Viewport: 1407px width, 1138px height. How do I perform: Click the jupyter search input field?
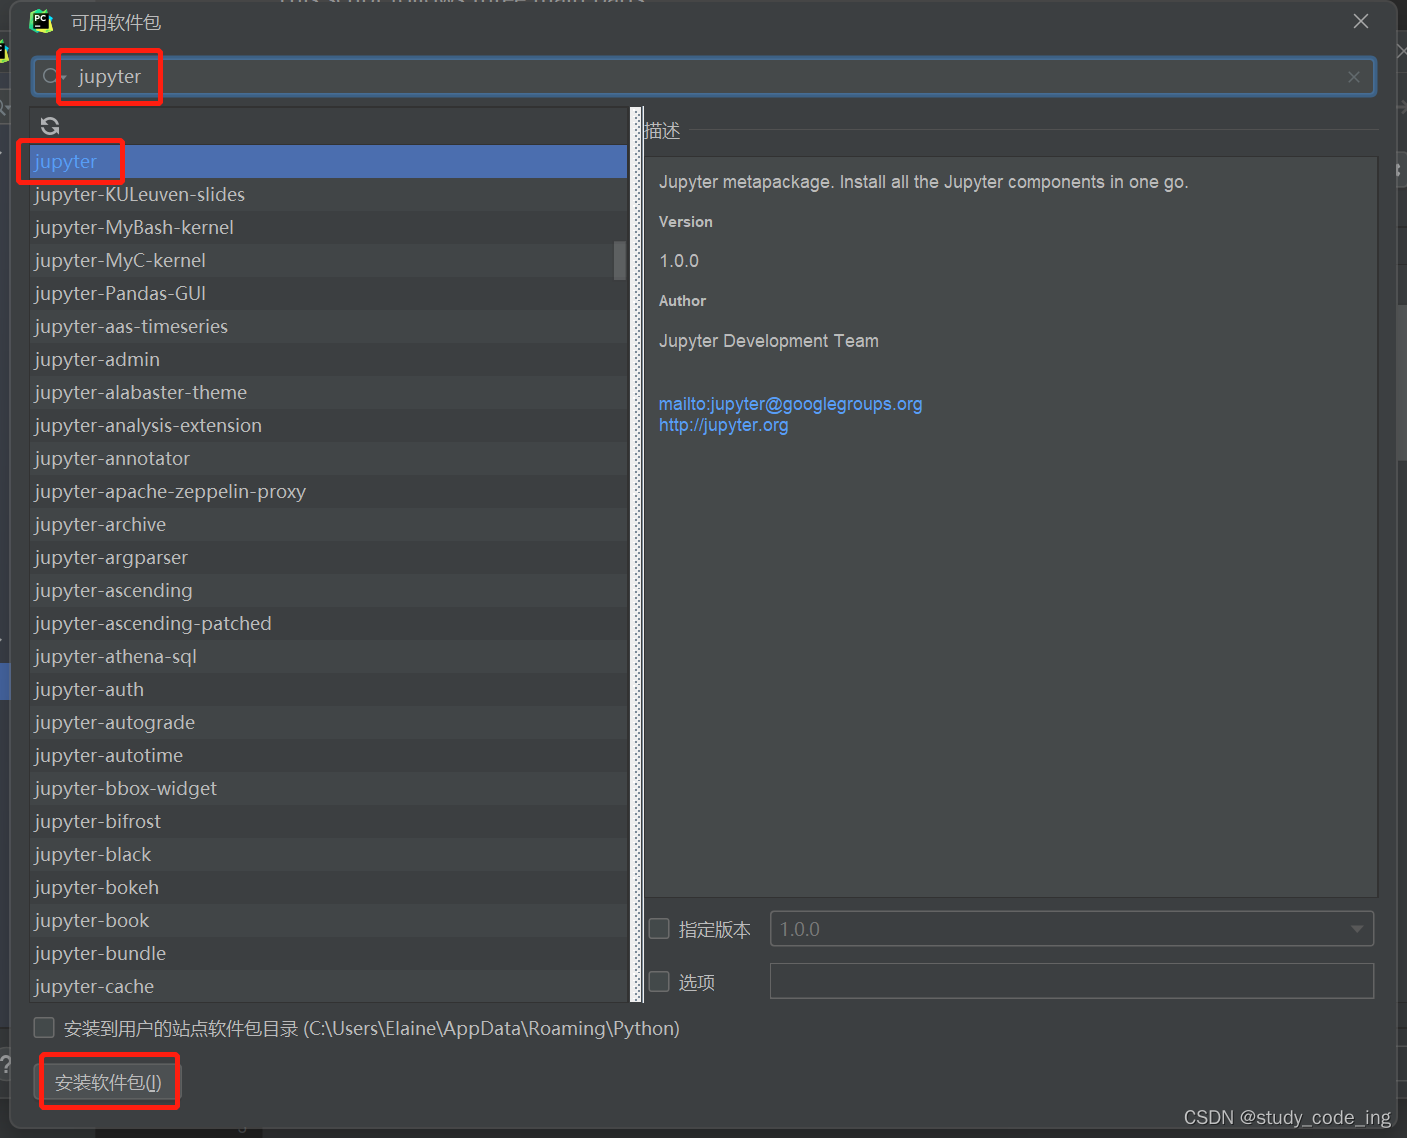pyautogui.click(x=704, y=77)
